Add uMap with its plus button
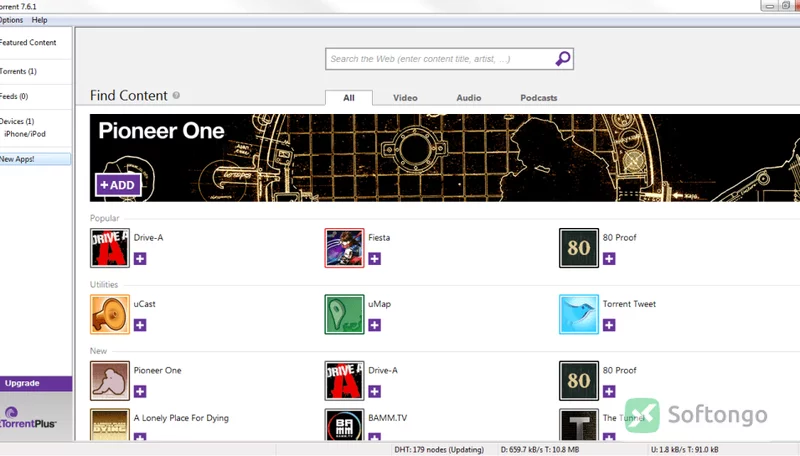Viewport: 800px width, 456px height. [x=374, y=325]
